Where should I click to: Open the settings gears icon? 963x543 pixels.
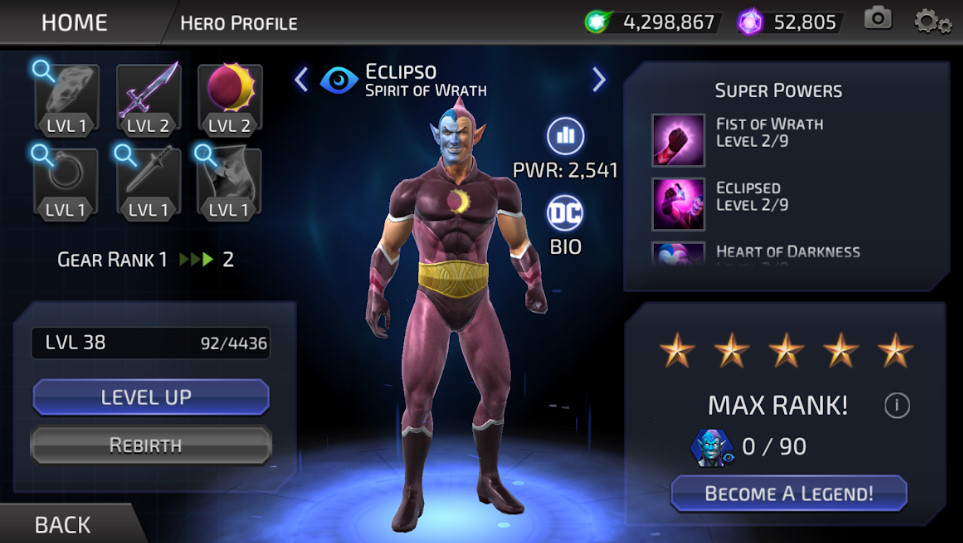932,21
